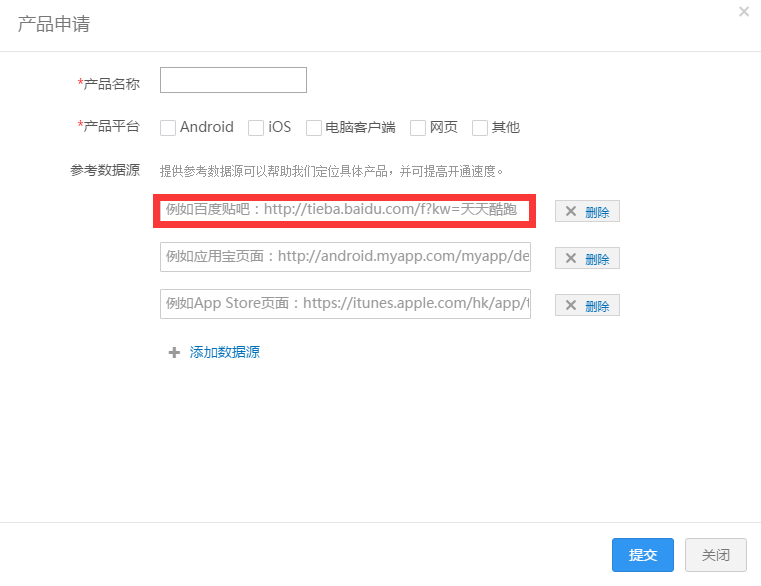Close the dialog with the top-right X icon
Viewport: 761px width, 586px height.
(743, 12)
